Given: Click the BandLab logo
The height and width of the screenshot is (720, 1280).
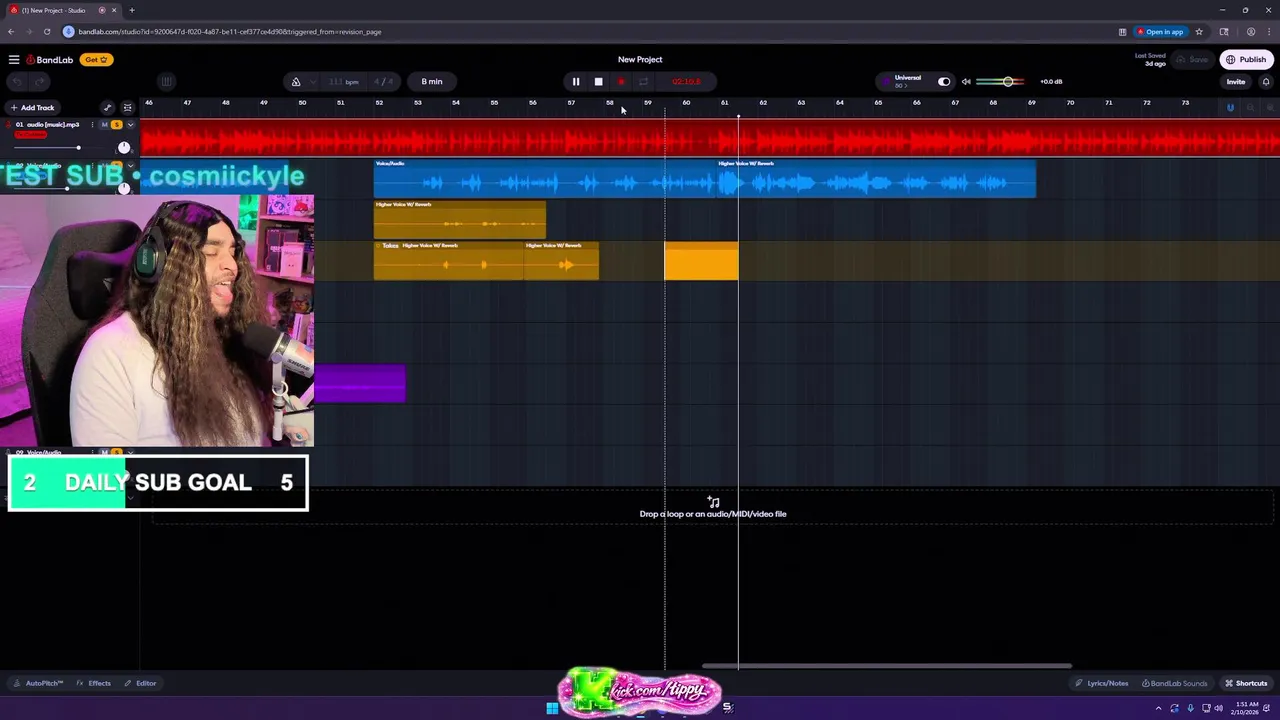Looking at the screenshot, I should pos(50,60).
